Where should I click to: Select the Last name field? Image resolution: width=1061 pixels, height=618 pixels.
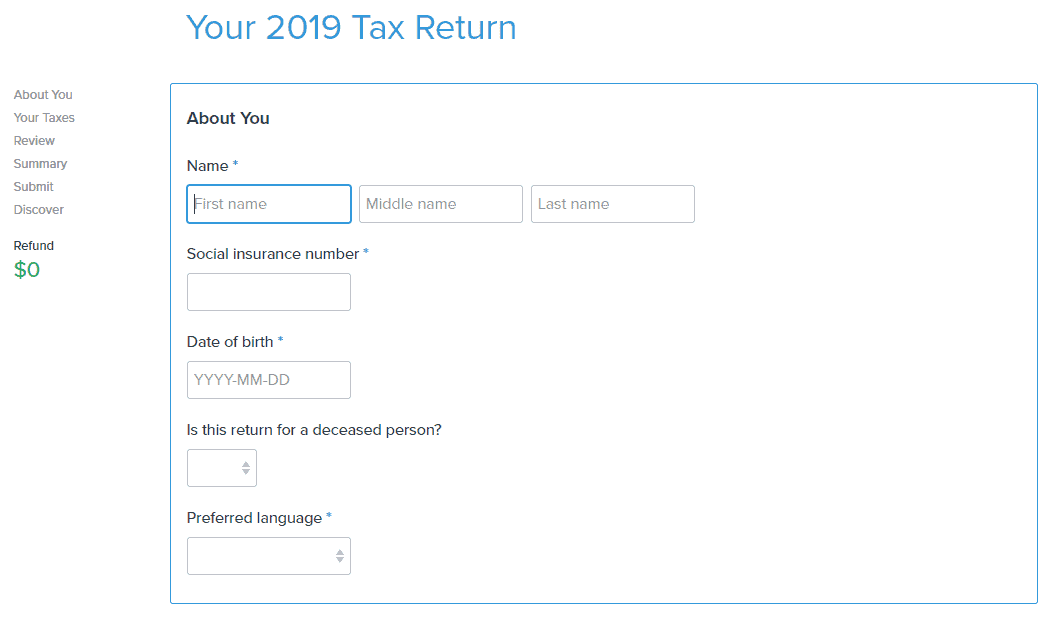click(x=612, y=204)
